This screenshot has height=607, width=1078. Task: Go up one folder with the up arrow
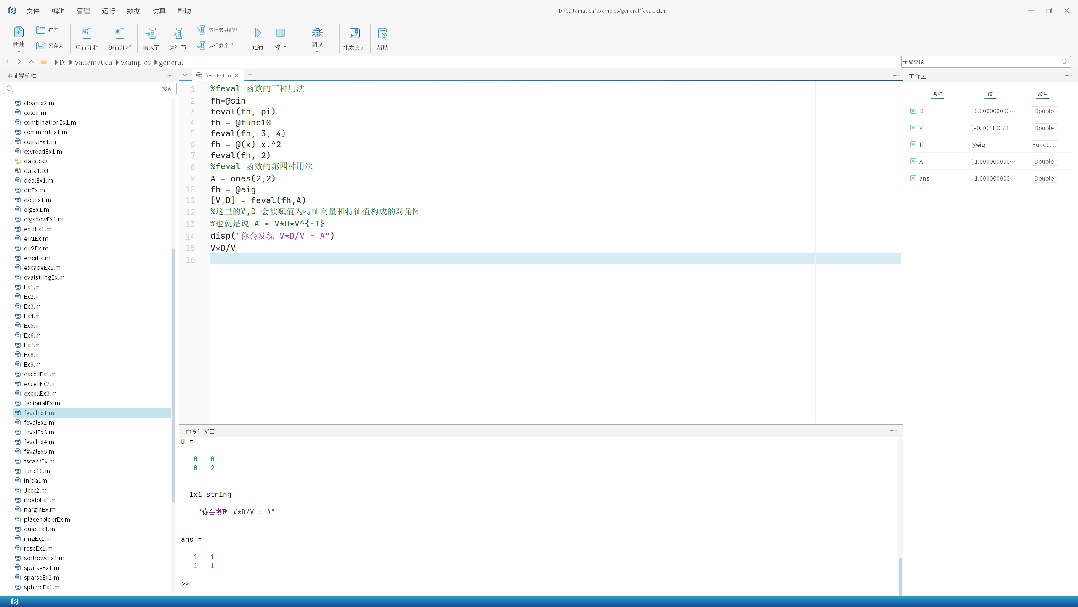pyautogui.click(x=31, y=62)
